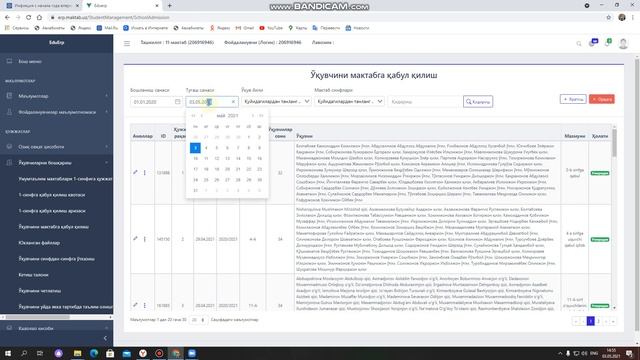Screen dimensions: 640x360
Task: Open the study language dropdown
Action: (276, 102)
